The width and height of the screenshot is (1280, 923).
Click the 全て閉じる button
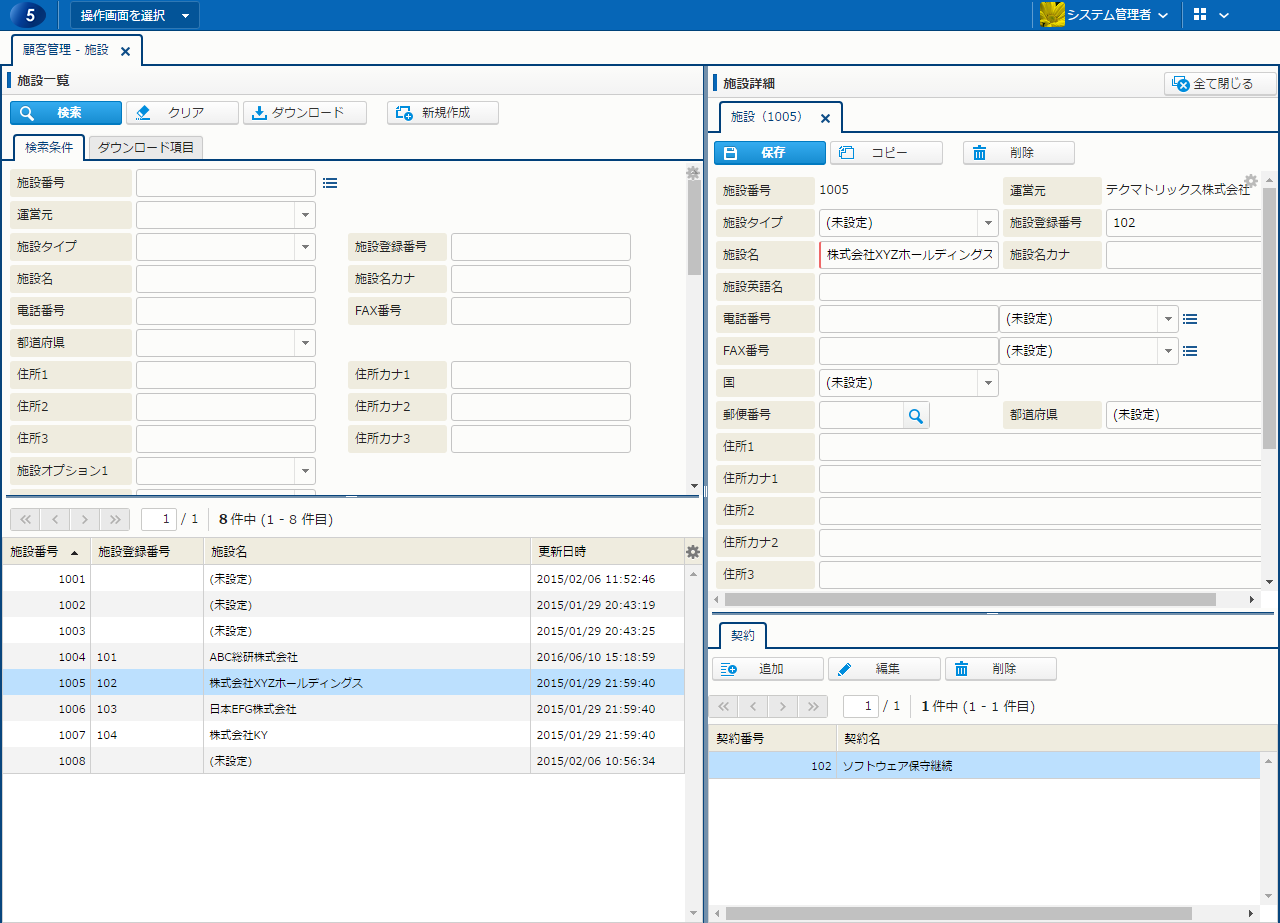pyautogui.click(x=1221, y=84)
